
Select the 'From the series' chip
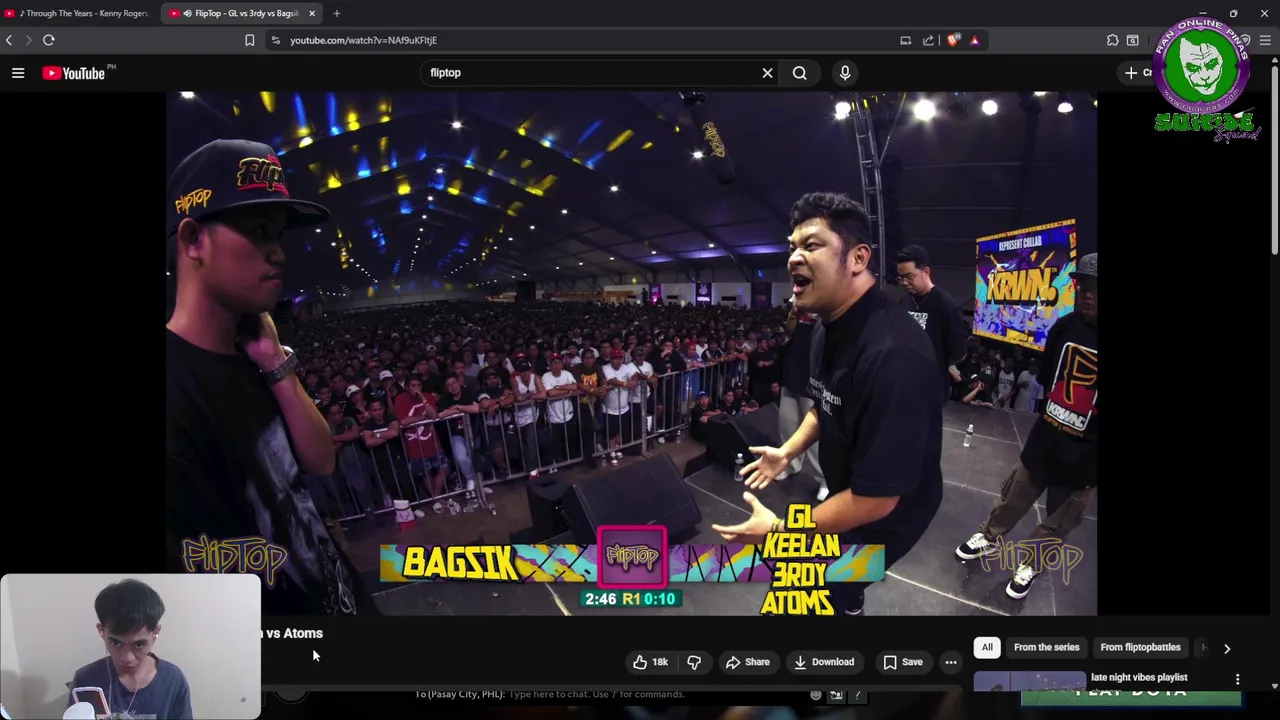(1046, 648)
